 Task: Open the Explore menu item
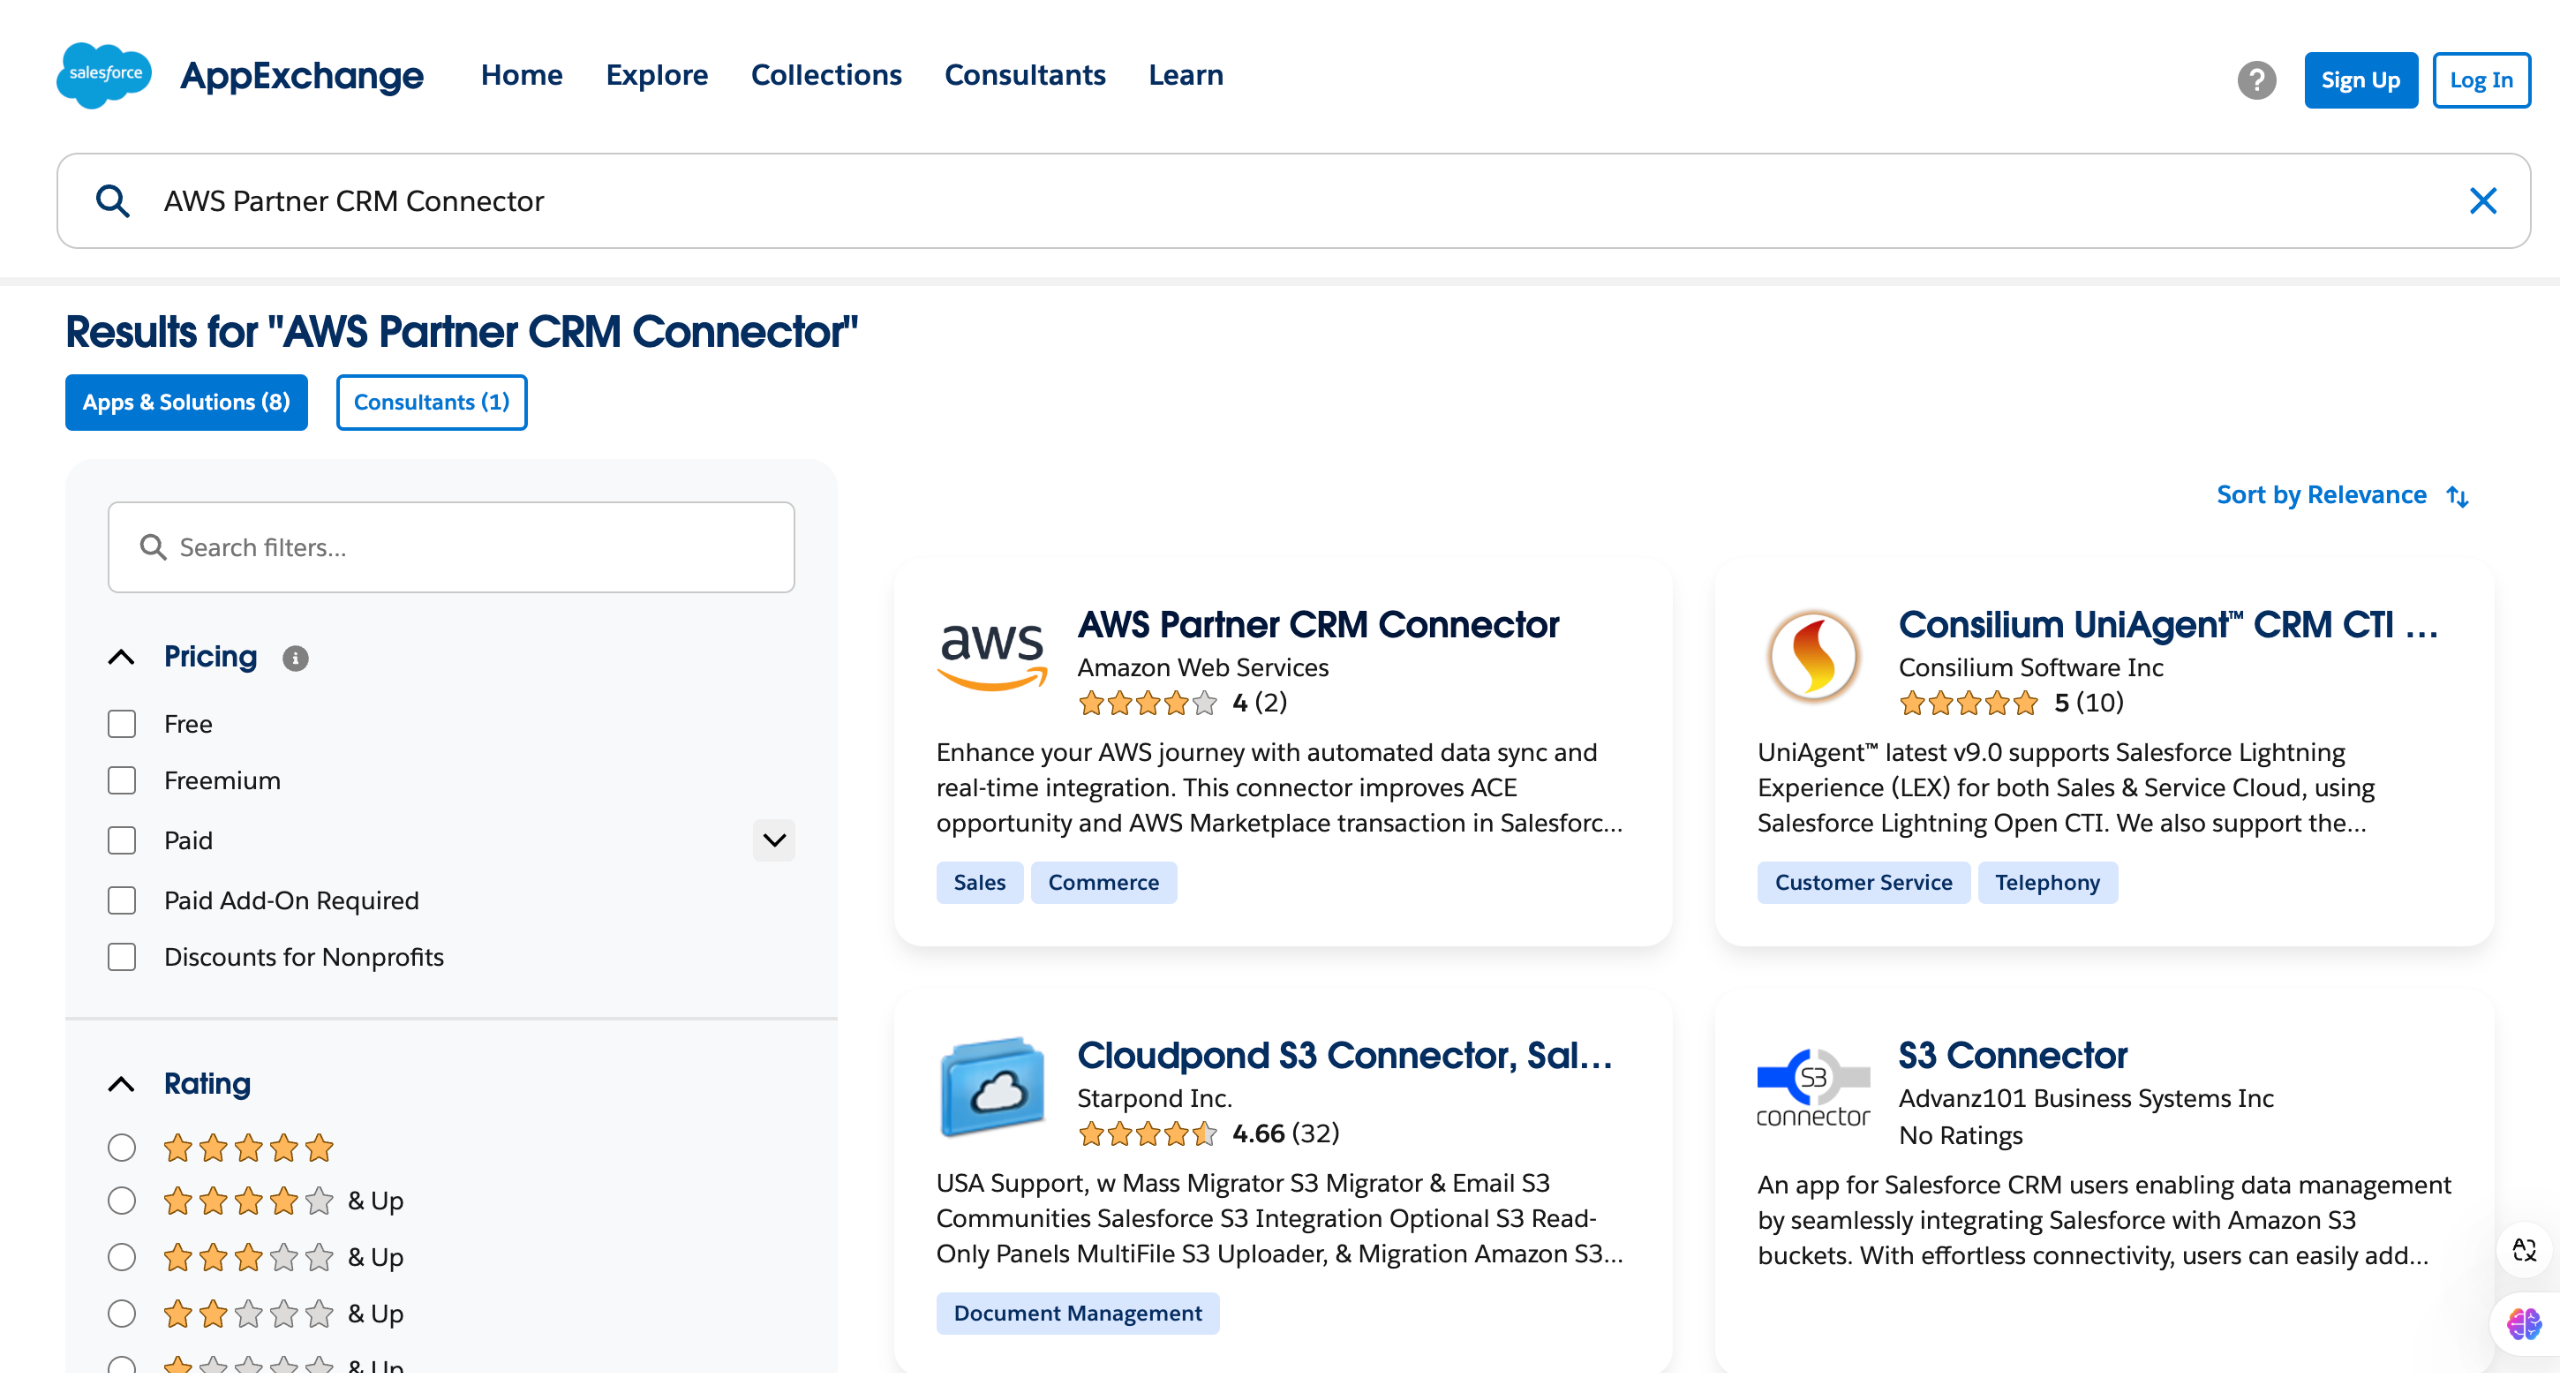(x=656, y=75)
